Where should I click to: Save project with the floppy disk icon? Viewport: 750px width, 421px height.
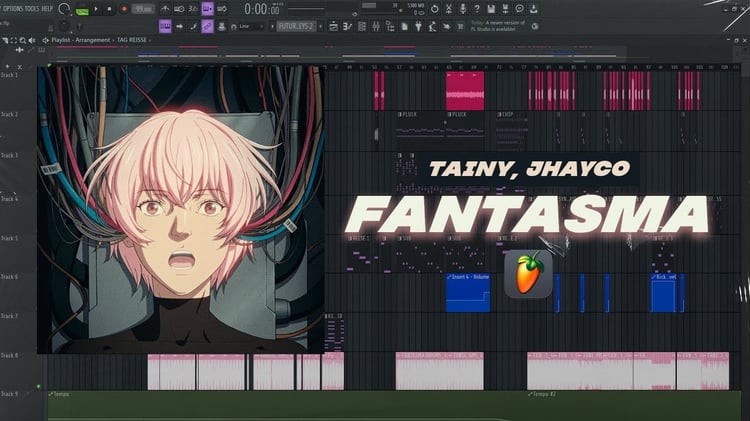pos(491,9)
